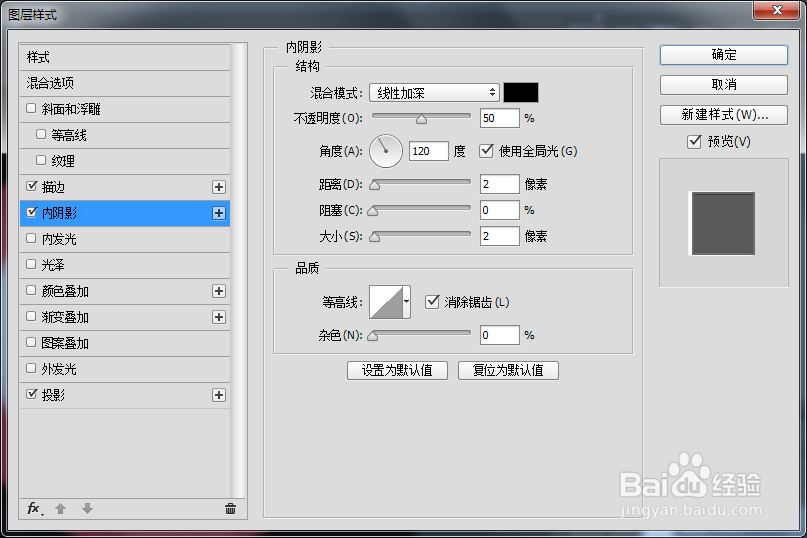807x538 pixels.
Task: Click 设置为默认值 button
Action: click(397, 370)
